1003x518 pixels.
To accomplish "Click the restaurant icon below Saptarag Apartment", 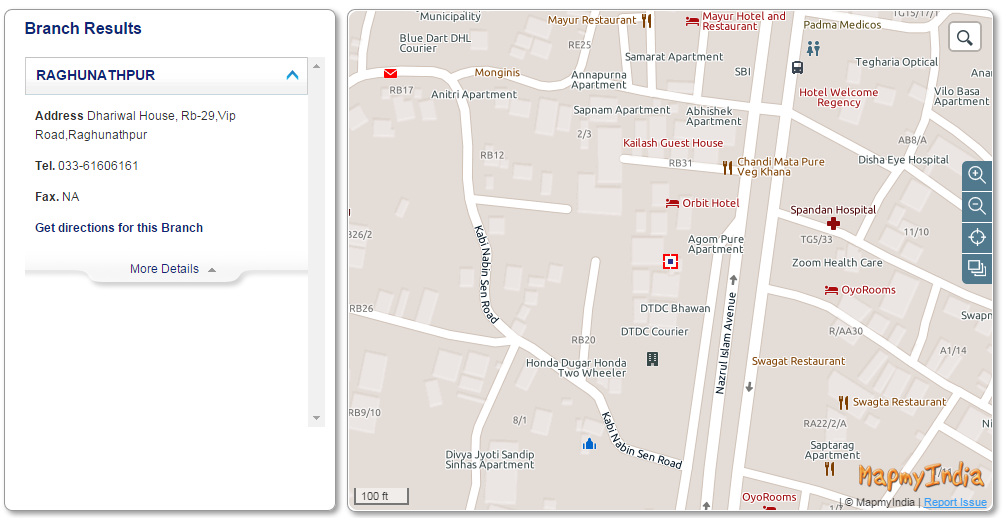I will (x=830, y=469).
